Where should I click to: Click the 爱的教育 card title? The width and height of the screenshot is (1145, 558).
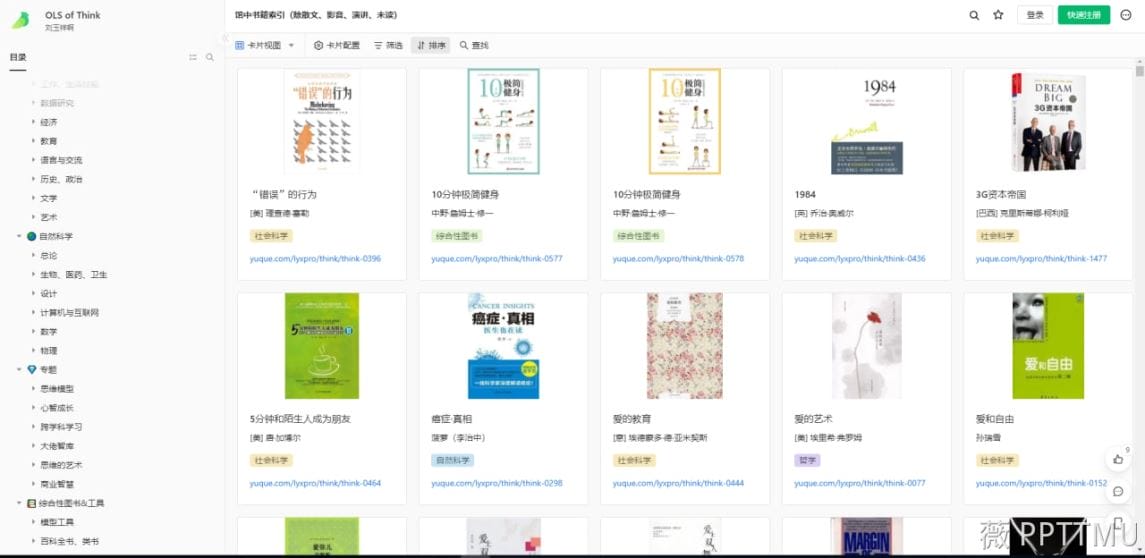point(632,419)
